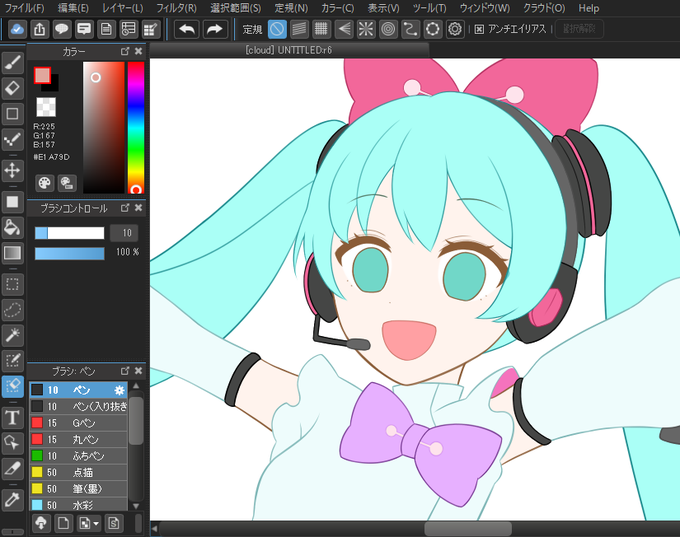This screenshot has width=680, height=537.
Task: Turn snap off with the circle-slash icon
Action: tap(277, 29)
